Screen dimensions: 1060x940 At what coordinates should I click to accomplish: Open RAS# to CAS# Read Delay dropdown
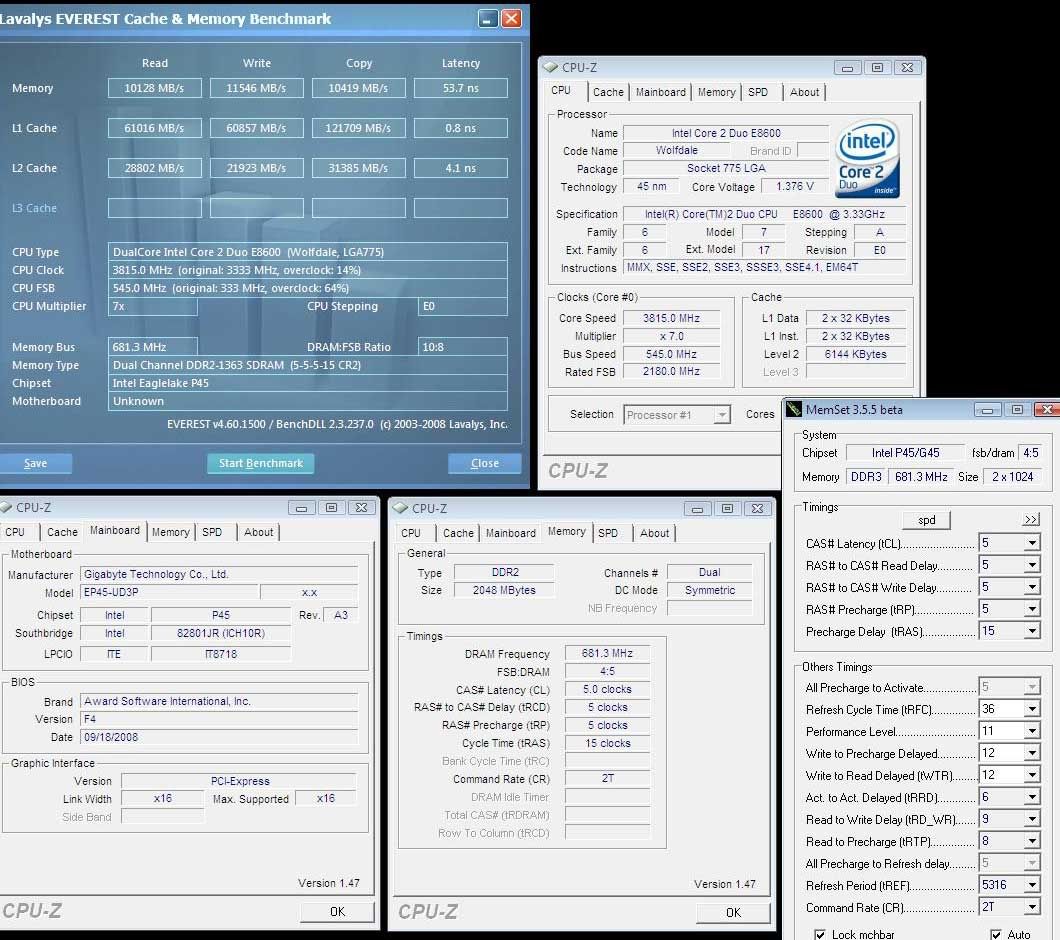click(1032, 565)
